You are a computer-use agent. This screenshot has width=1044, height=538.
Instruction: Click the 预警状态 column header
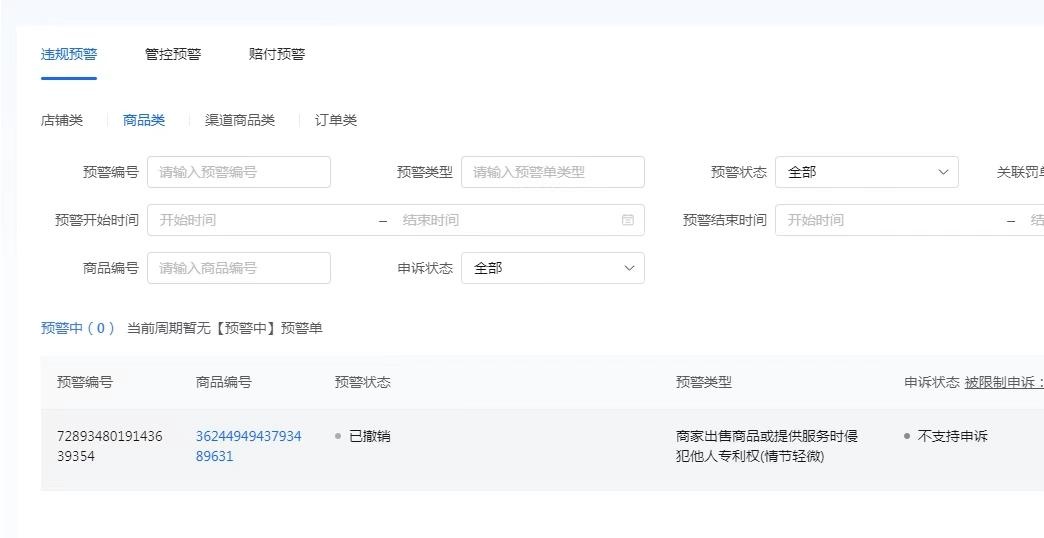[362, 382]
